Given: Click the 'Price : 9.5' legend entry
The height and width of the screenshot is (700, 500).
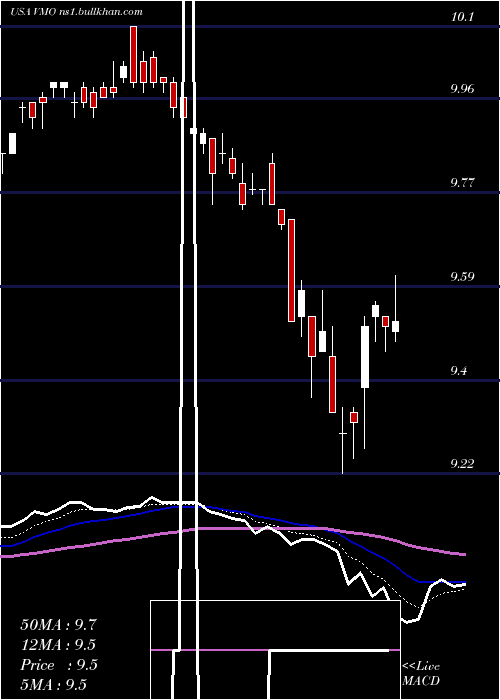Looking at the screenshot, I should tap(59, 665).
